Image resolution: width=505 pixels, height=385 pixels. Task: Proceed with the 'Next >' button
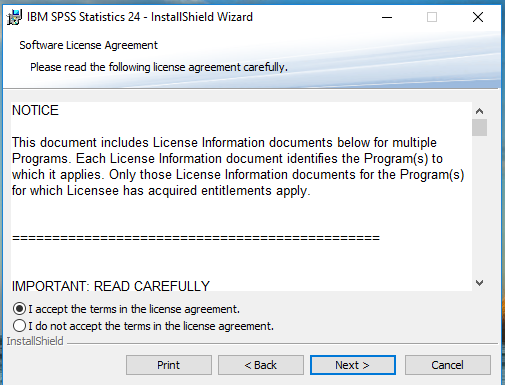pyautogui.click(x=353, y=365)
